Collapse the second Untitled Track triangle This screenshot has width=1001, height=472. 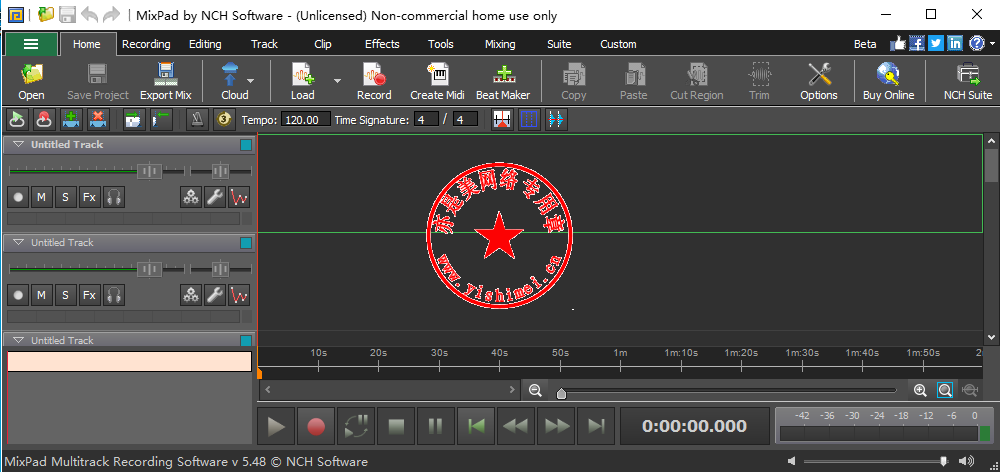18,243
